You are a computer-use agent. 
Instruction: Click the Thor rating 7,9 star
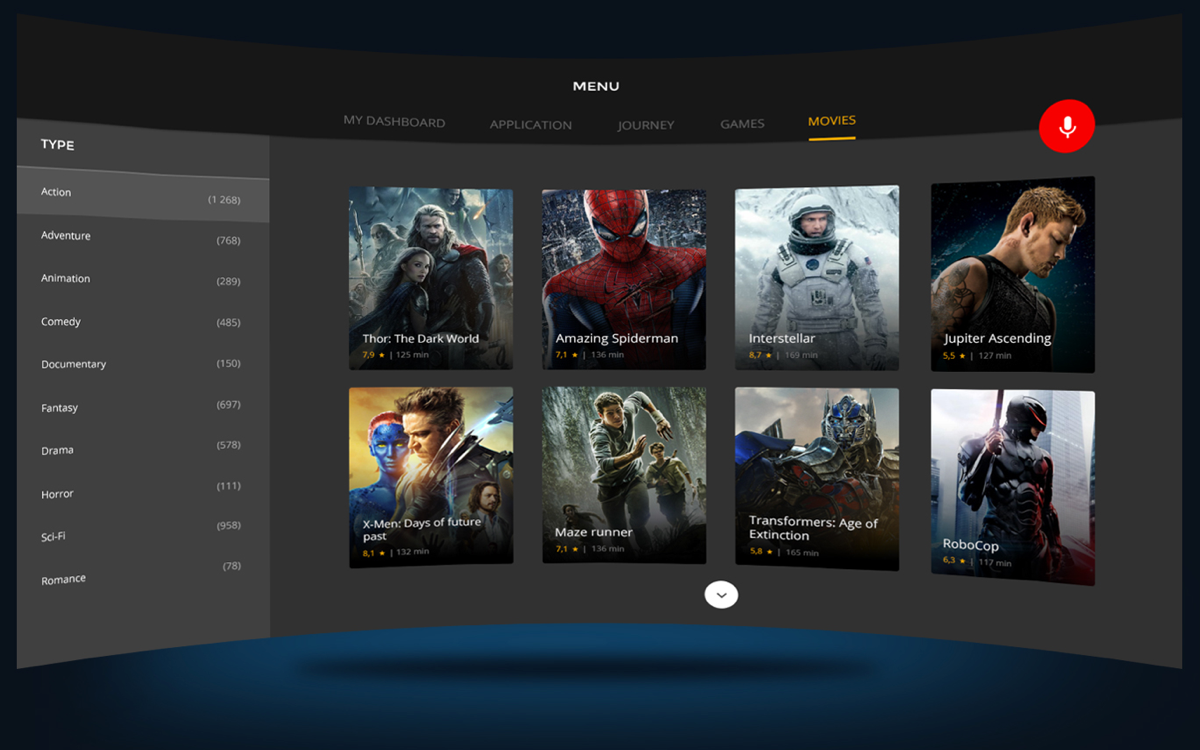coord(374,355)
